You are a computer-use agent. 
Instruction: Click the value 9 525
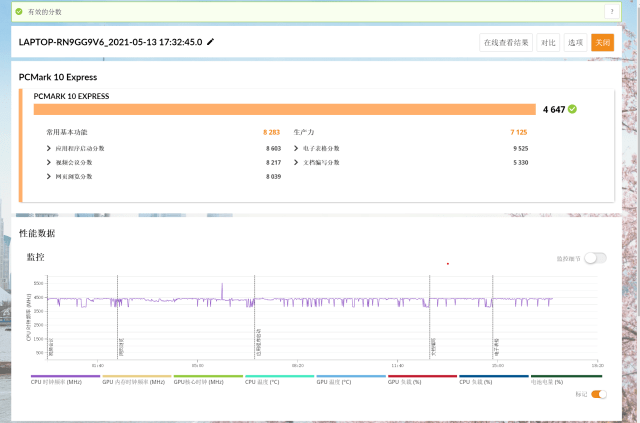[521, 148]
